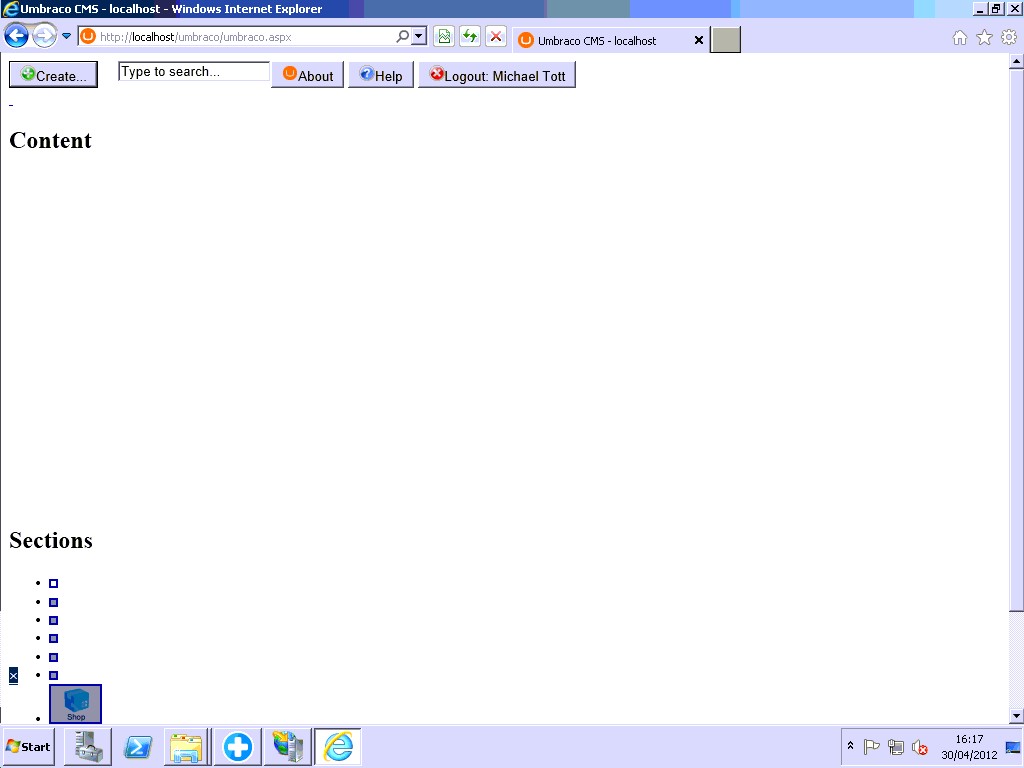Click the stop loading X icon
The image size is (1024, 768).
(x=496, y=37)
